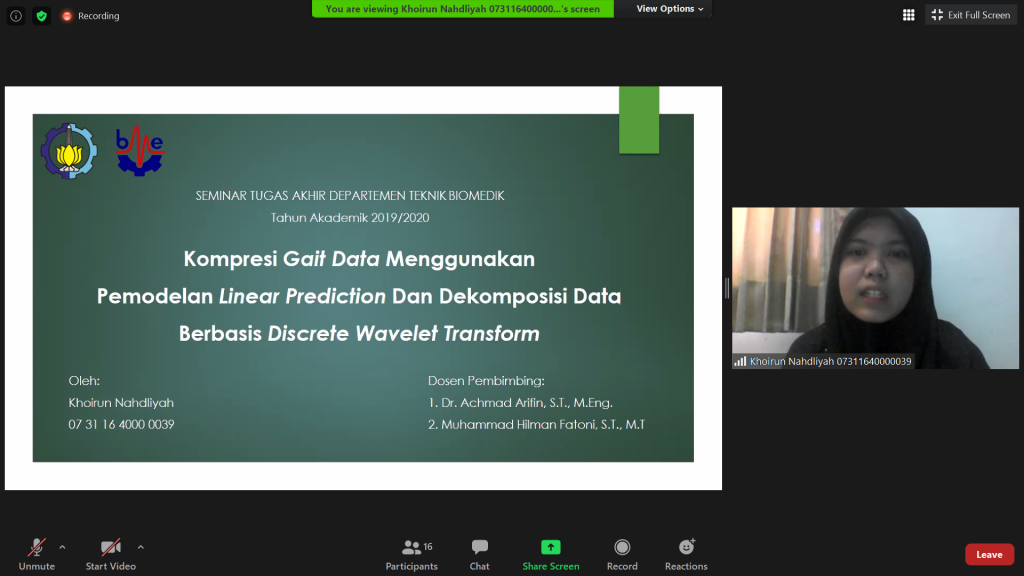Select Khoirun Nahdliyah's video thumbnail
This screenshot has height=576, width=1024.
point(875,288)
